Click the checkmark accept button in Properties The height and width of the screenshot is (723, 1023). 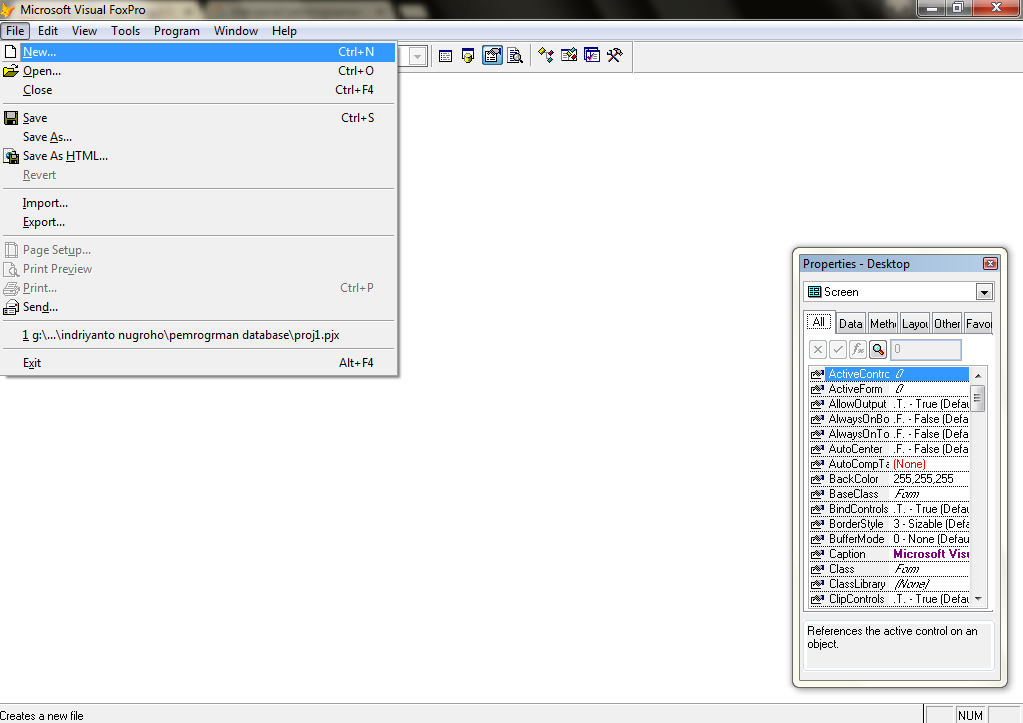pyautogui.click(x=838, y=350)
